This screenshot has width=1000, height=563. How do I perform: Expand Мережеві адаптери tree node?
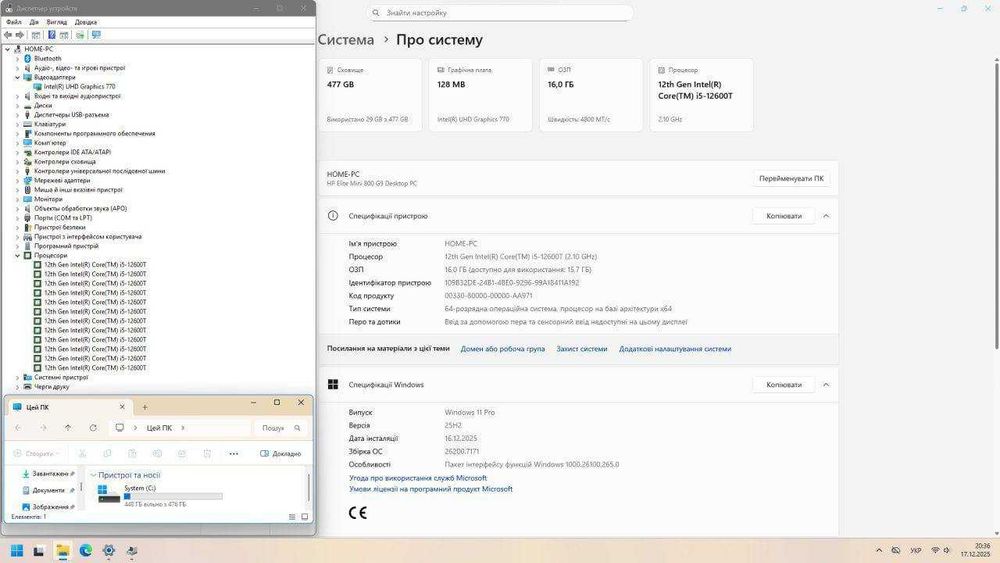coord(17,180)
